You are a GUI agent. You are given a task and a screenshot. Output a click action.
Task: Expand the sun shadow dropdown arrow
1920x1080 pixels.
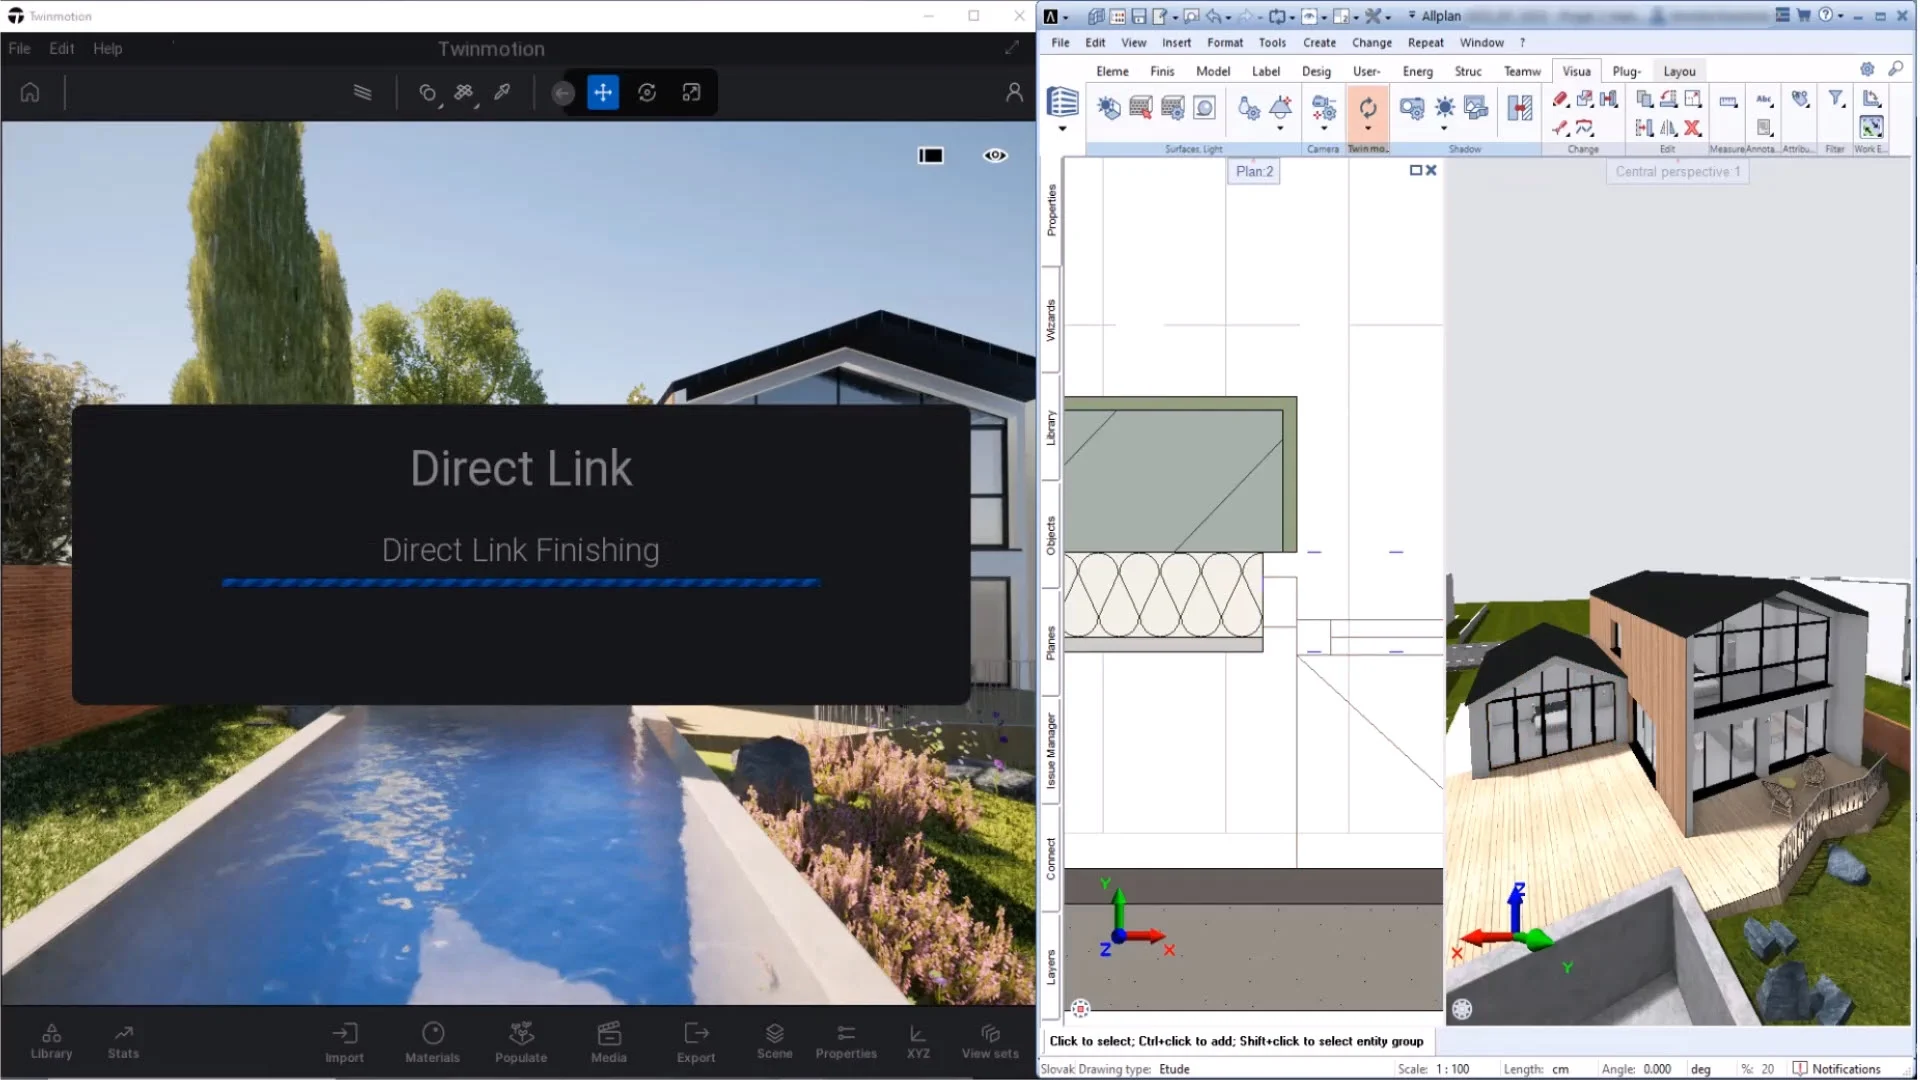click(1444, 128)
